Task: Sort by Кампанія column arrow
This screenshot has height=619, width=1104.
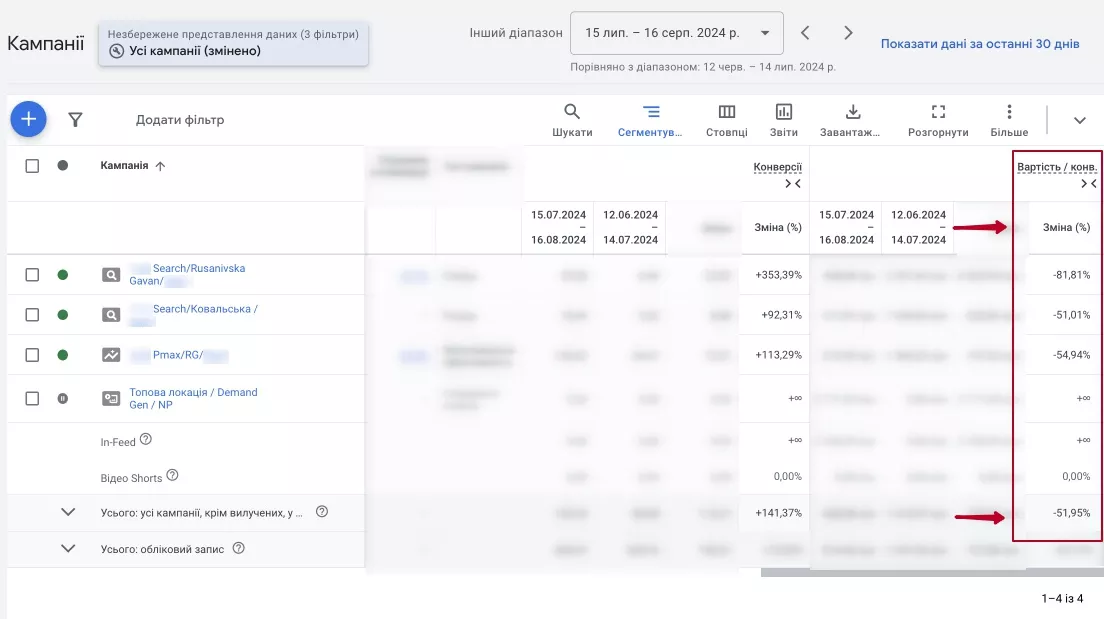Action: (161, 166)
